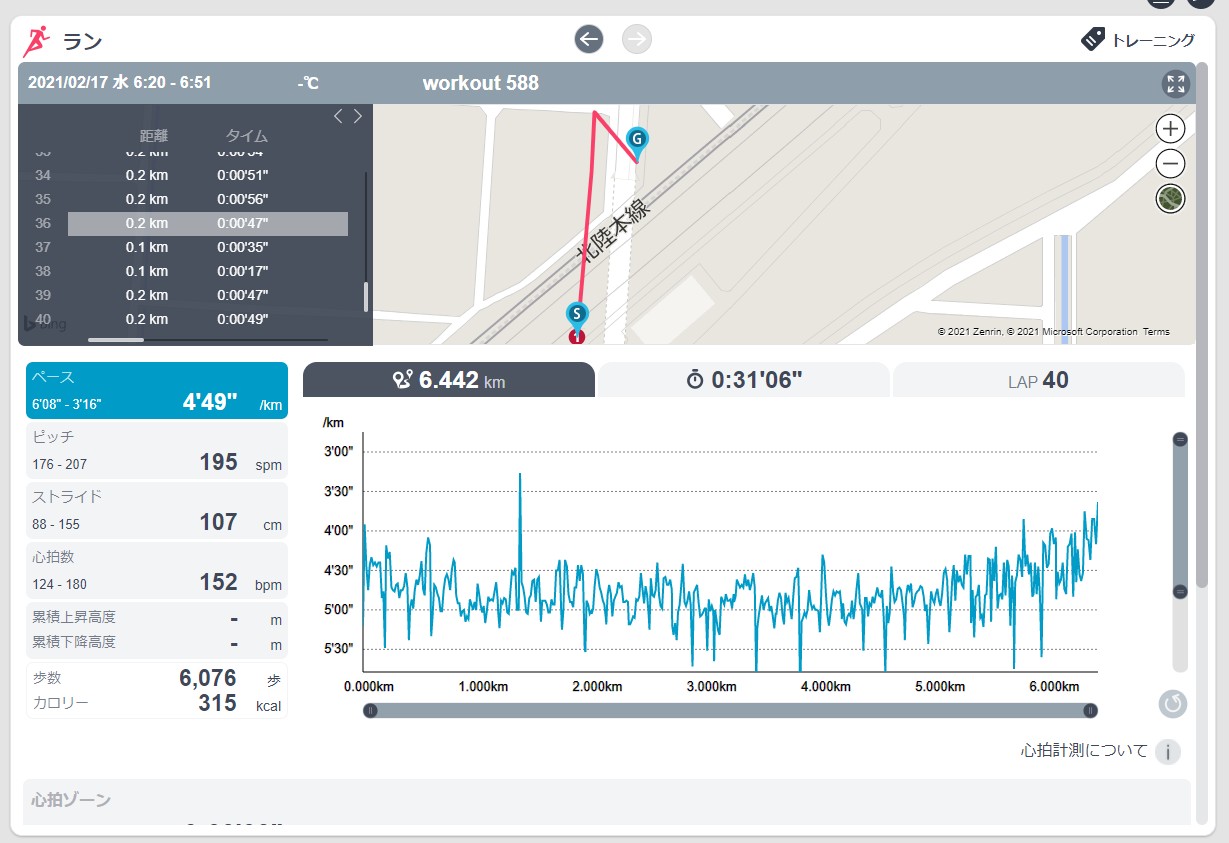Image resolution: width=1229 pixels, height=843 pixels.
Task: Select lap 37 row
Action: click(208, 247)
